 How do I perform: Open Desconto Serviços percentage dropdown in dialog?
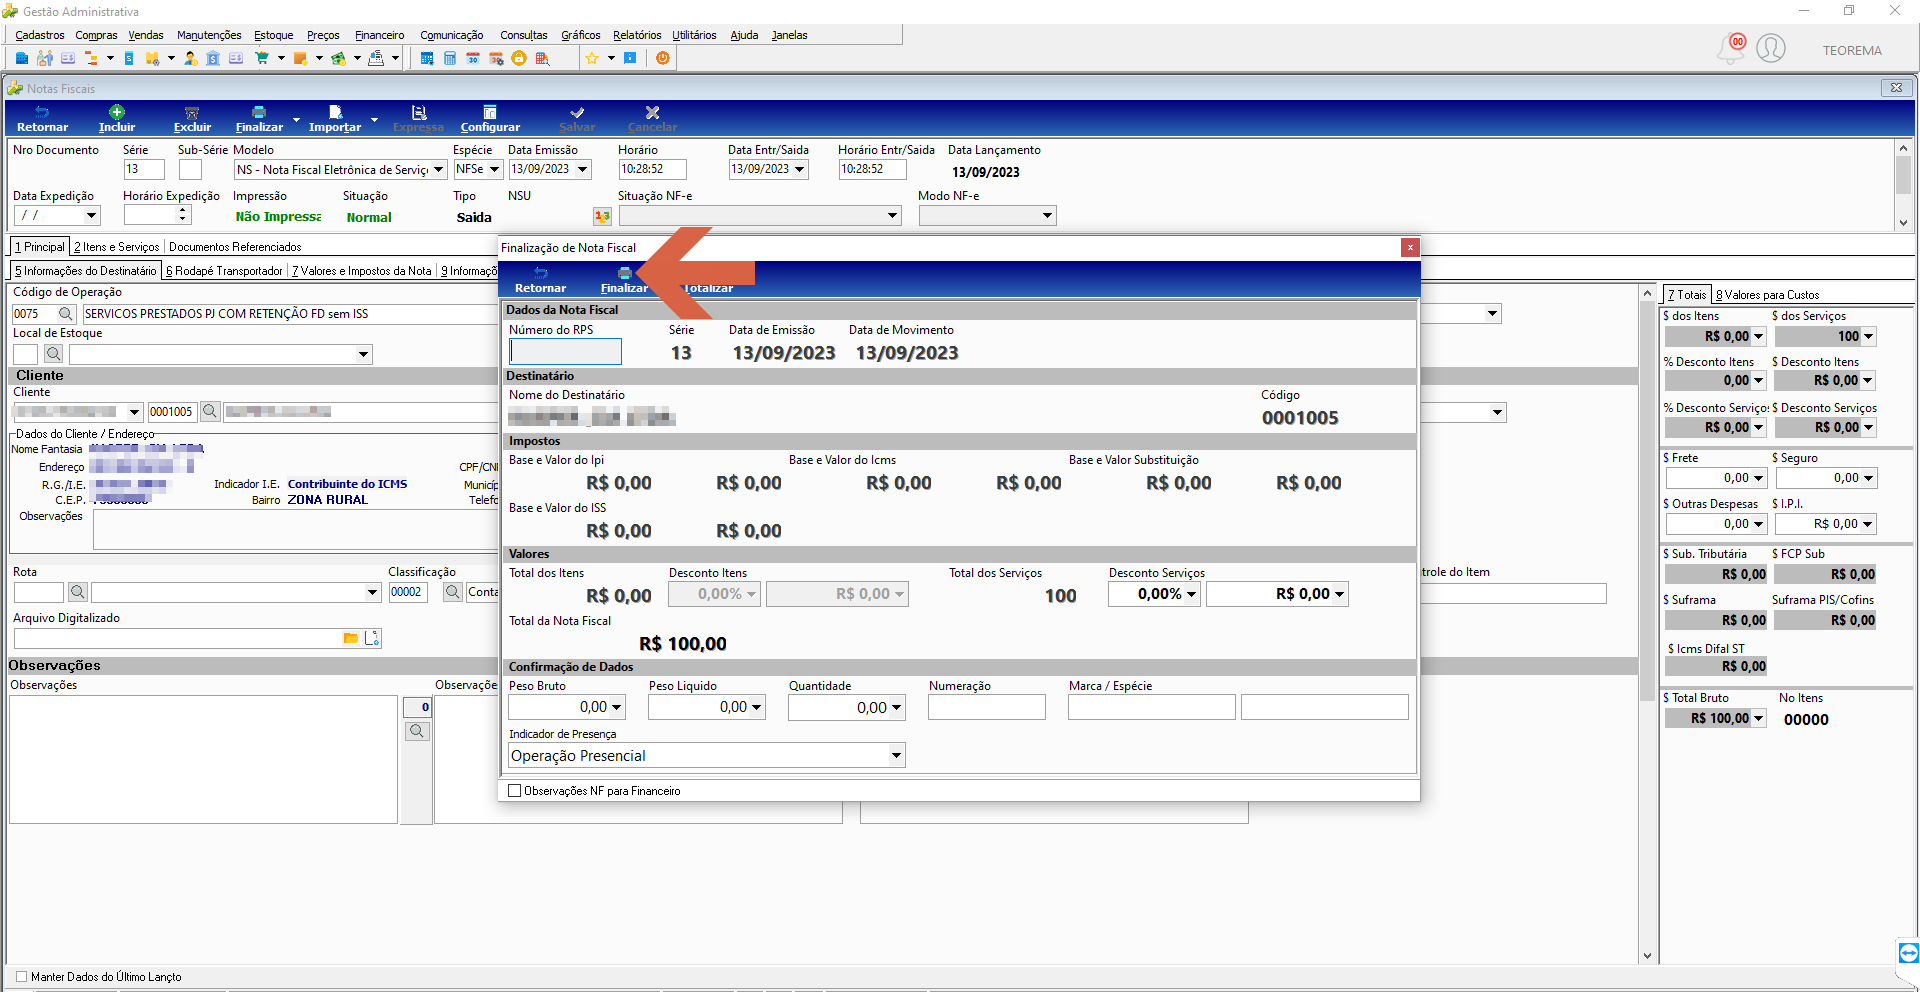tap(1192, 595)
